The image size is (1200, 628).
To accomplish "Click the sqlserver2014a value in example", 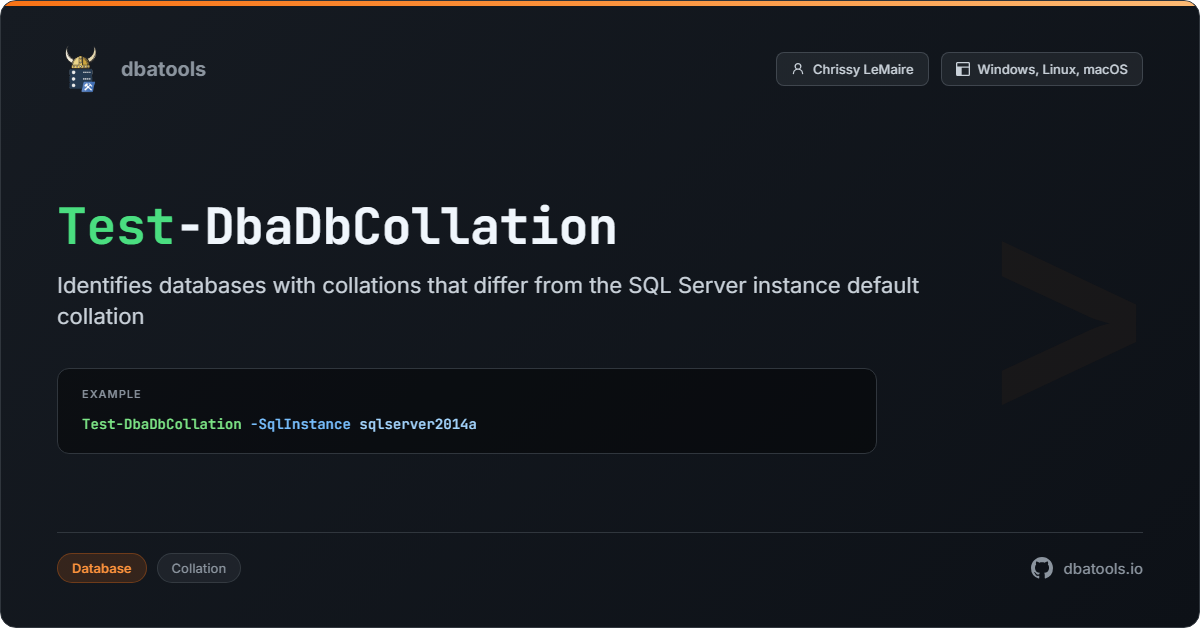I will click(x=418, y=424).
